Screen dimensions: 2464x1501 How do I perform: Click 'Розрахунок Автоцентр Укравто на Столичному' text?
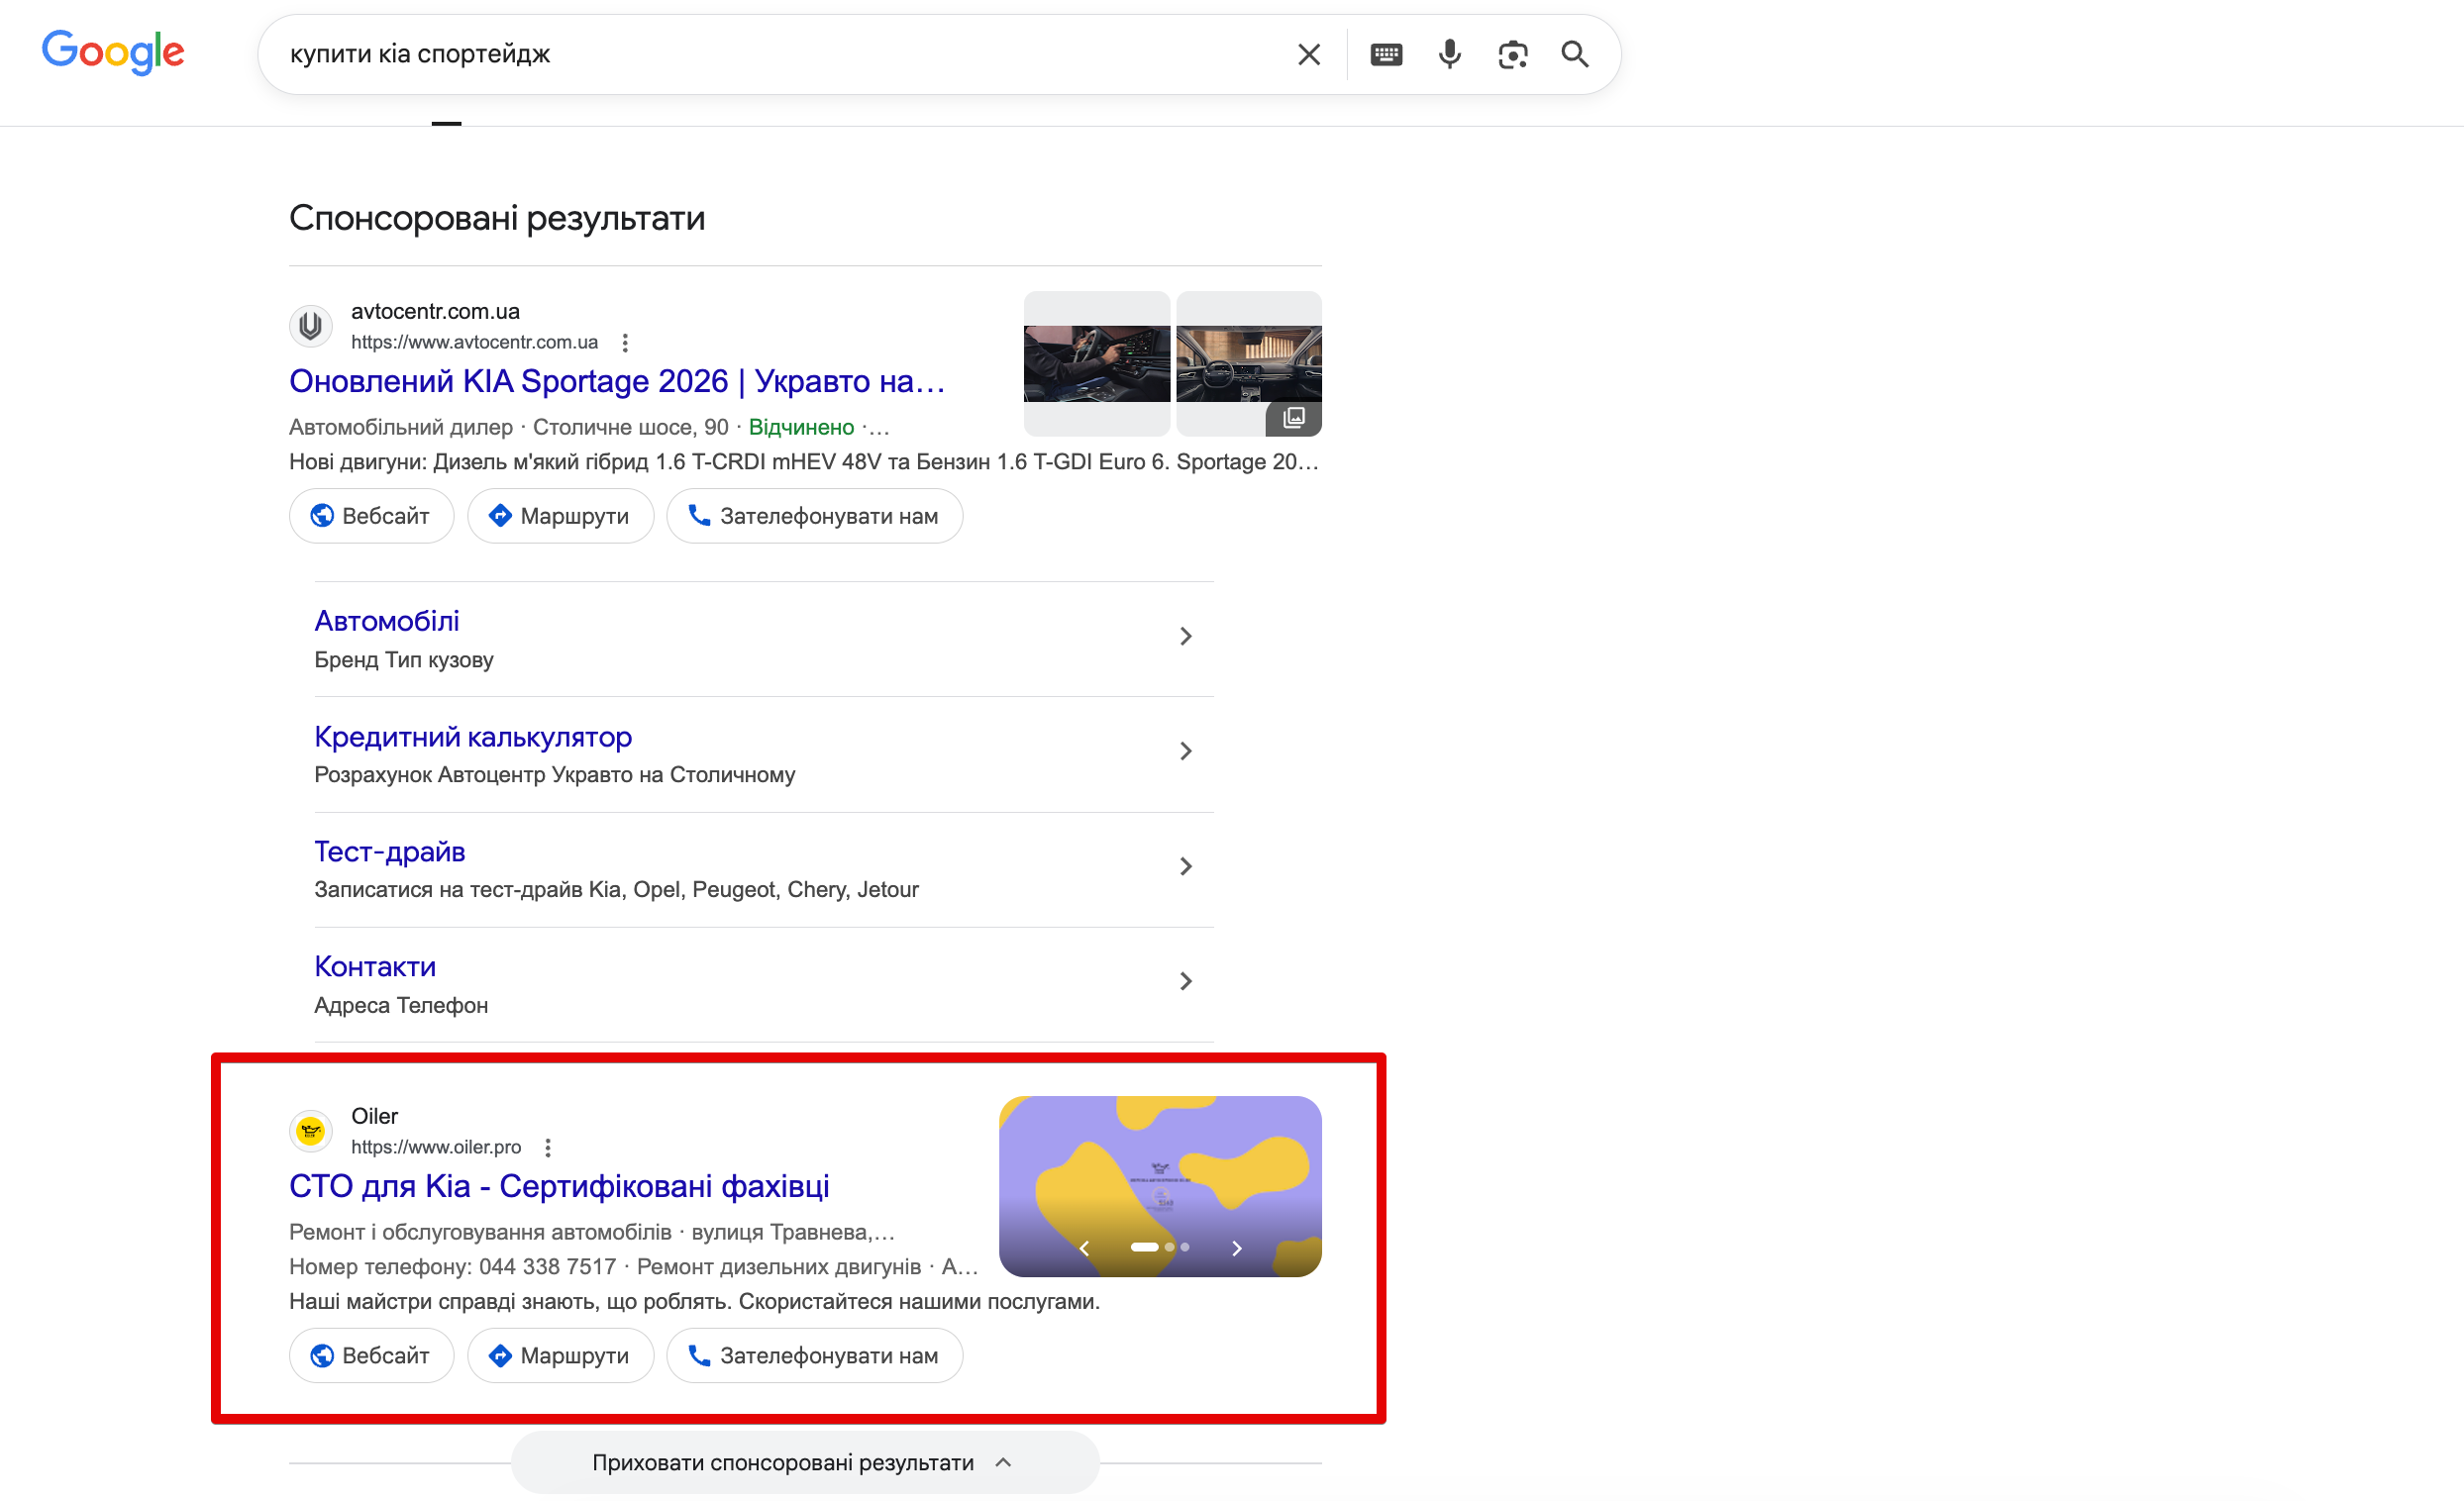[x=555, y=775]
